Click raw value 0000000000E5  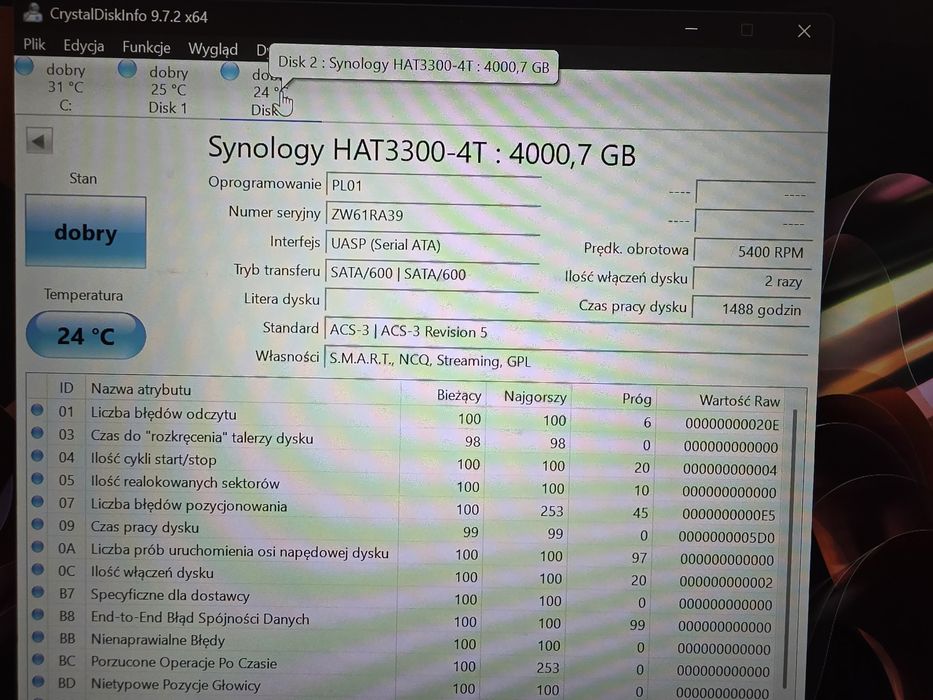(x=729, y=515)
